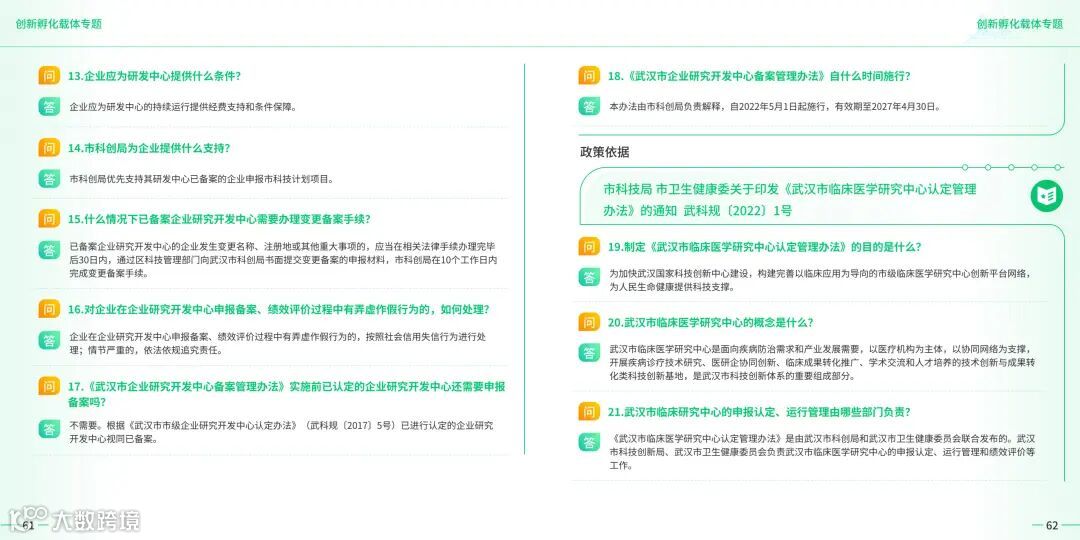Click the answer starting 已备案企业研究开发中心的企业发生变更
Image resolution: width=1080 pixels, height=540 pixels.
(x=283, y=259)
